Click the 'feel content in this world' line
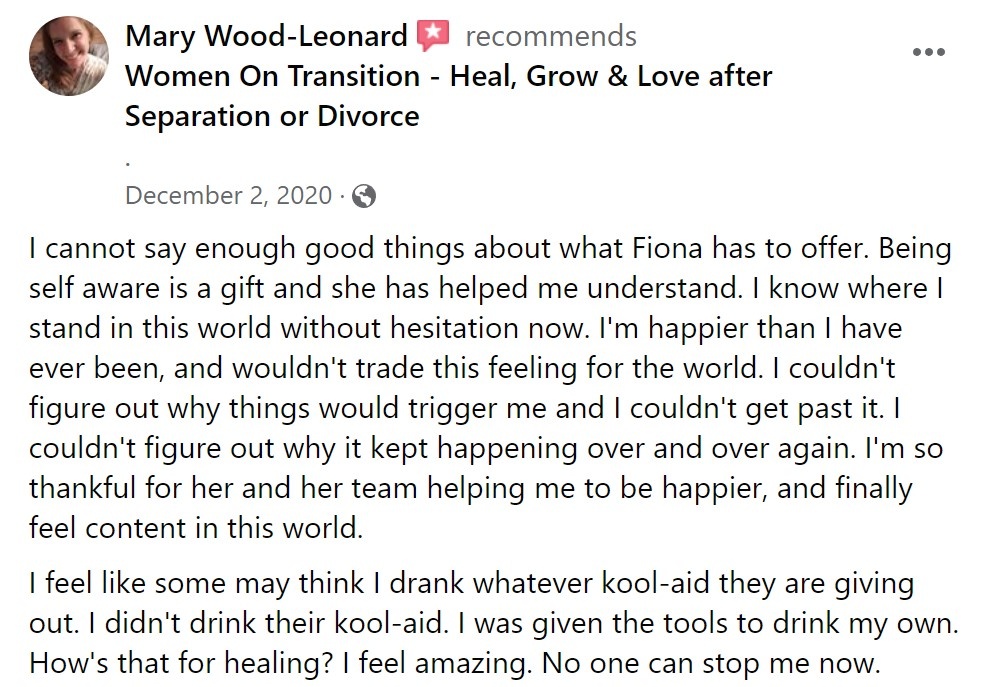This screenshot has height=687, width=991. coord(196,528)
